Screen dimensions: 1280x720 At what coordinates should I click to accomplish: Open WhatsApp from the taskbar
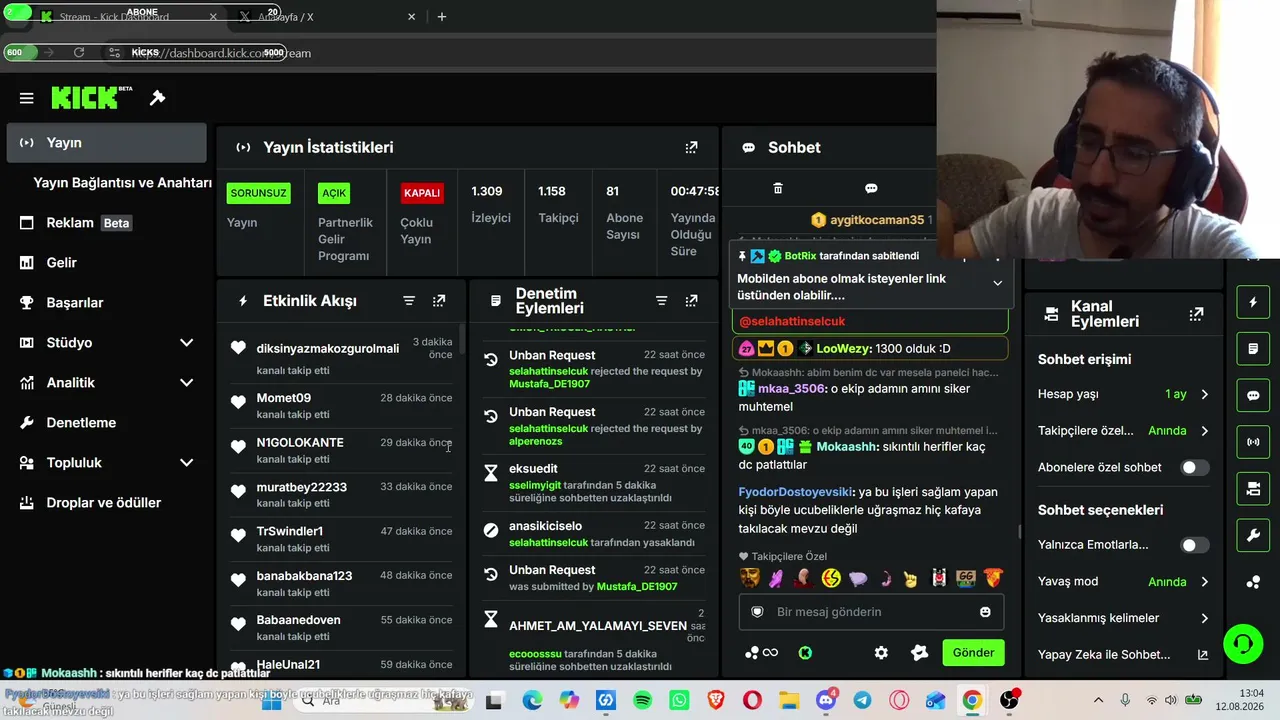[x=680, y=701]
